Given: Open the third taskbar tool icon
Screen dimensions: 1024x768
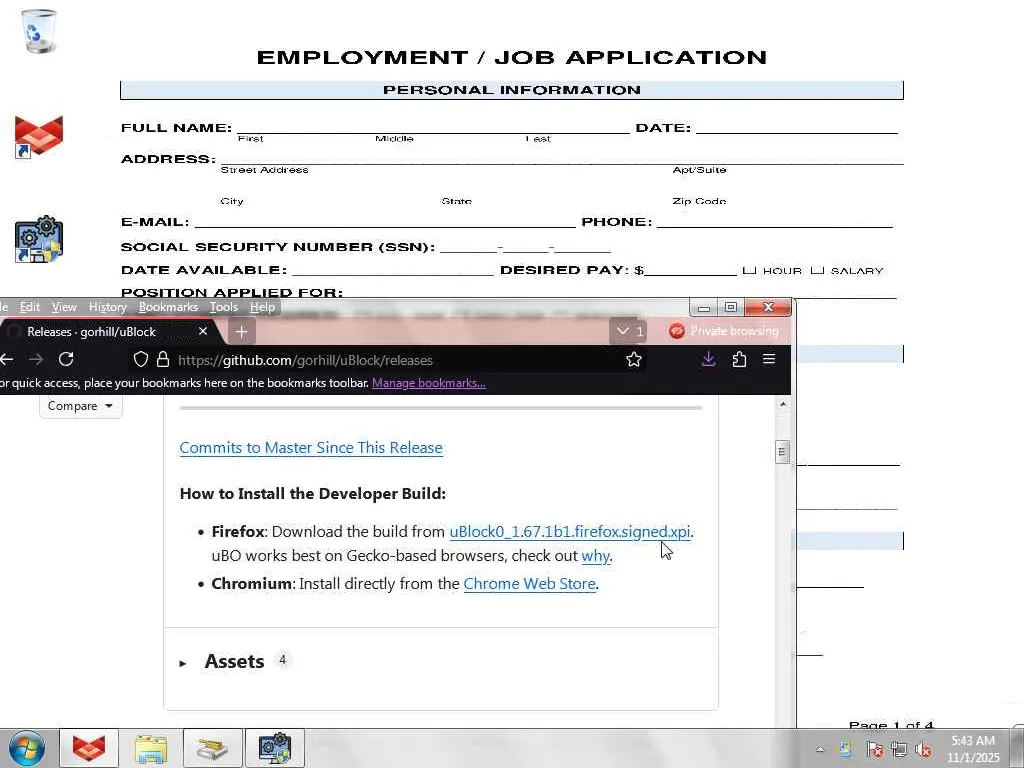Looking at the screenshot, I should [x=213, y=748].
